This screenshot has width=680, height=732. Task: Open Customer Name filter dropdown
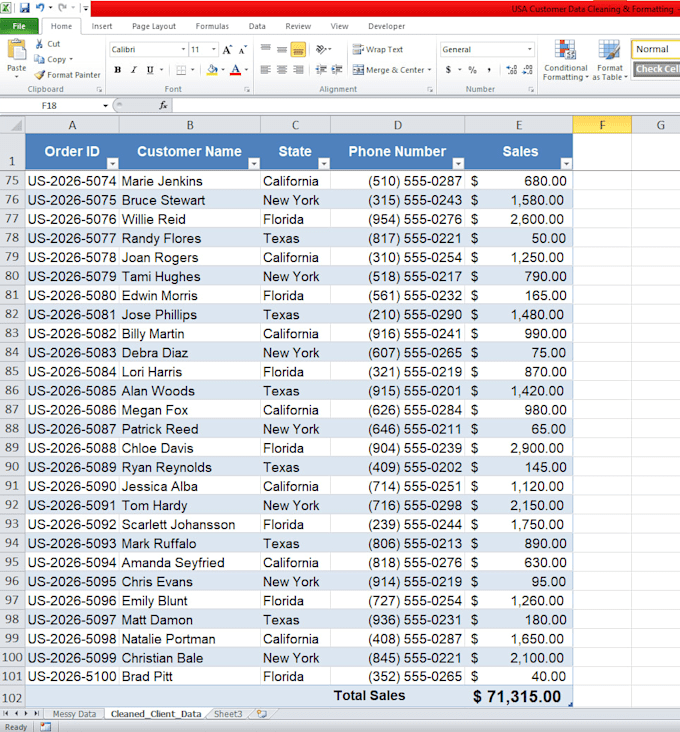click(254, 163)
